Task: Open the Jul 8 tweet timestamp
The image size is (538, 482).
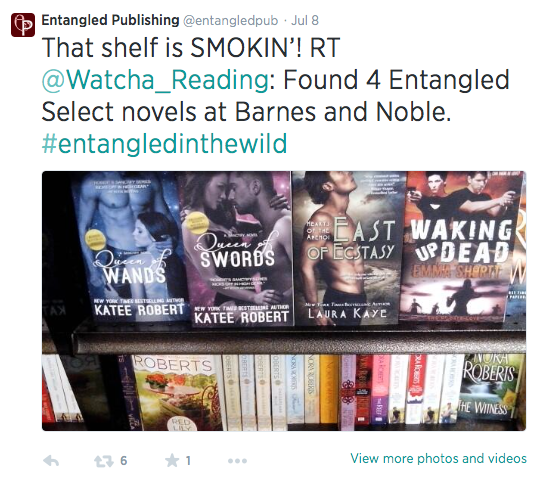Action: (x=305, y=20)
